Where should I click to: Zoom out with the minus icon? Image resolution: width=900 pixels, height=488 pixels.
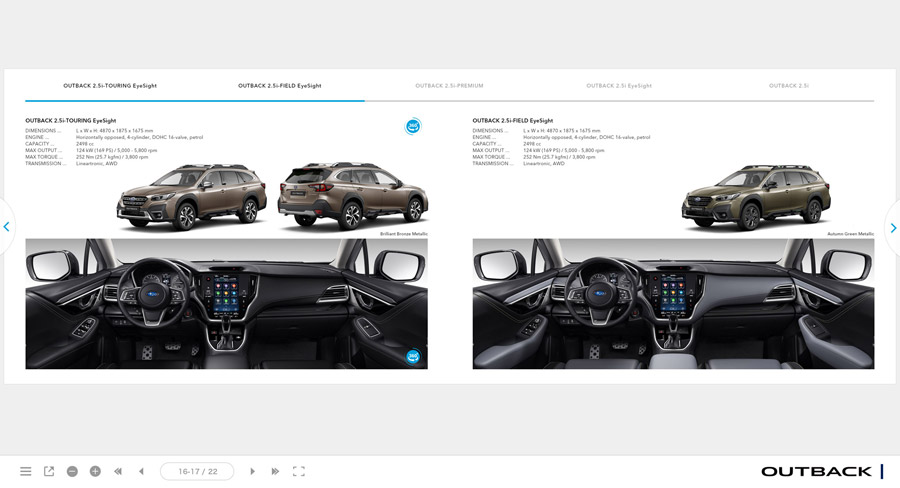pyautogui.click(x=72, y=471)
